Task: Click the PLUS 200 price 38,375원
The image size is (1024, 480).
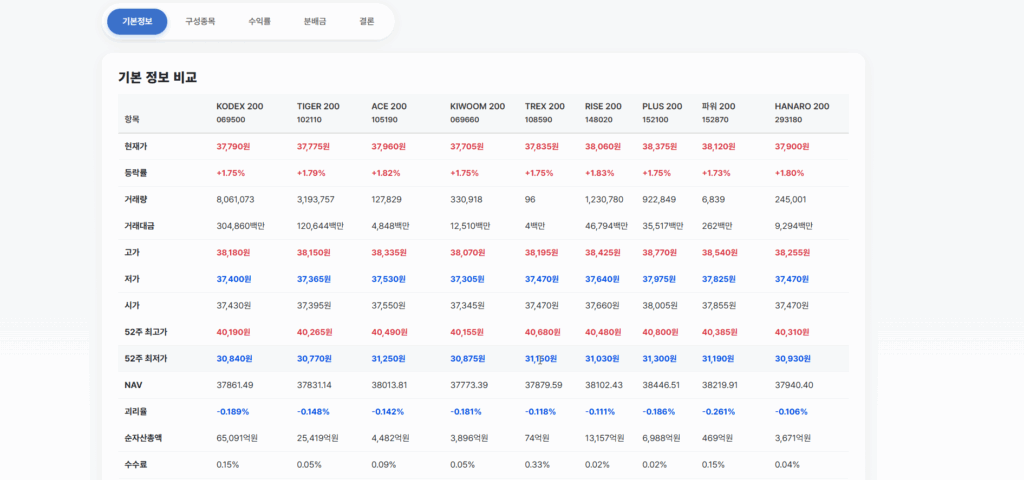Action: click(x=660, y=146)
